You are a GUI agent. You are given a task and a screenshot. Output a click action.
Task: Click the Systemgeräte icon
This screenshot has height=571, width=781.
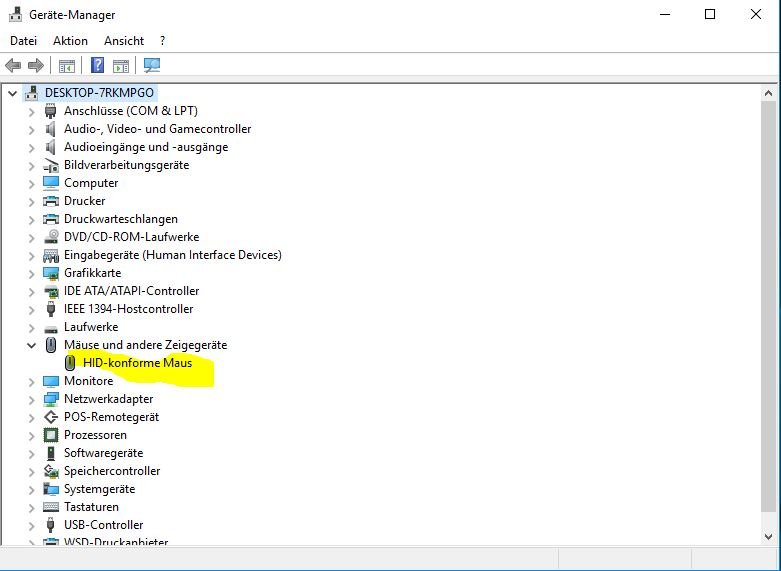[50, 489]
